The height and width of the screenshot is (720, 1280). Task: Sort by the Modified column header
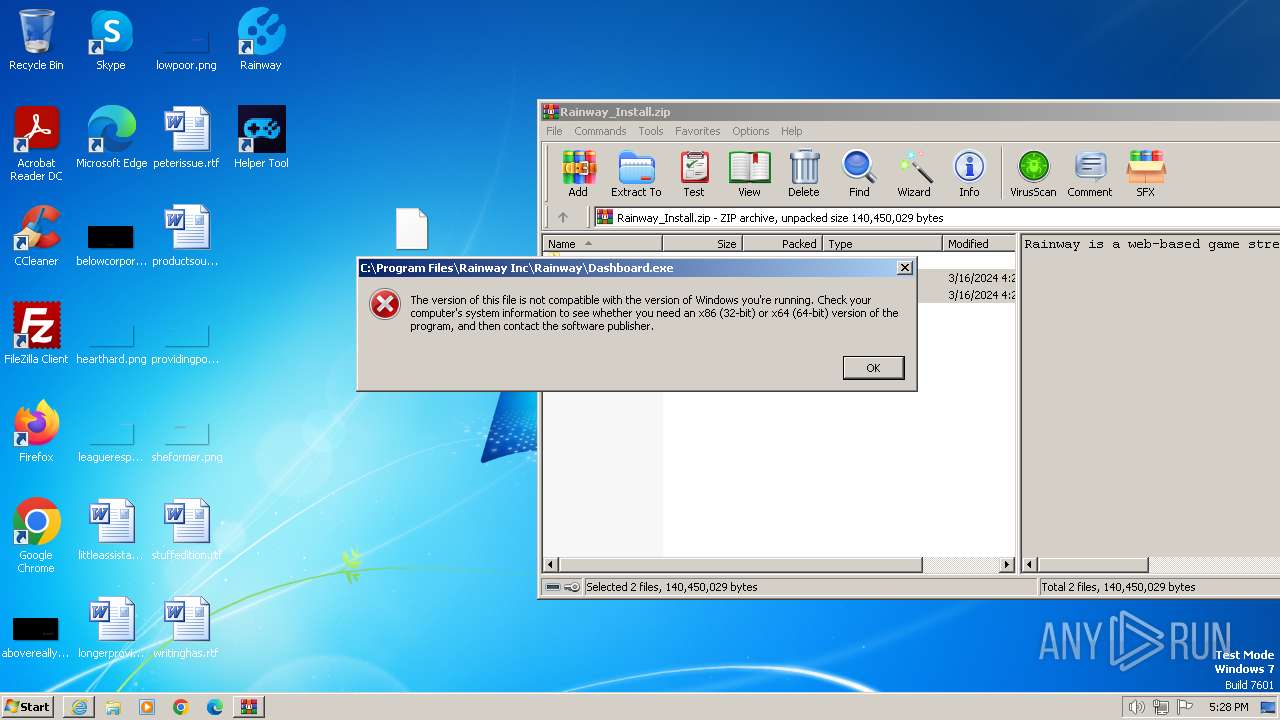click(979, 243)
